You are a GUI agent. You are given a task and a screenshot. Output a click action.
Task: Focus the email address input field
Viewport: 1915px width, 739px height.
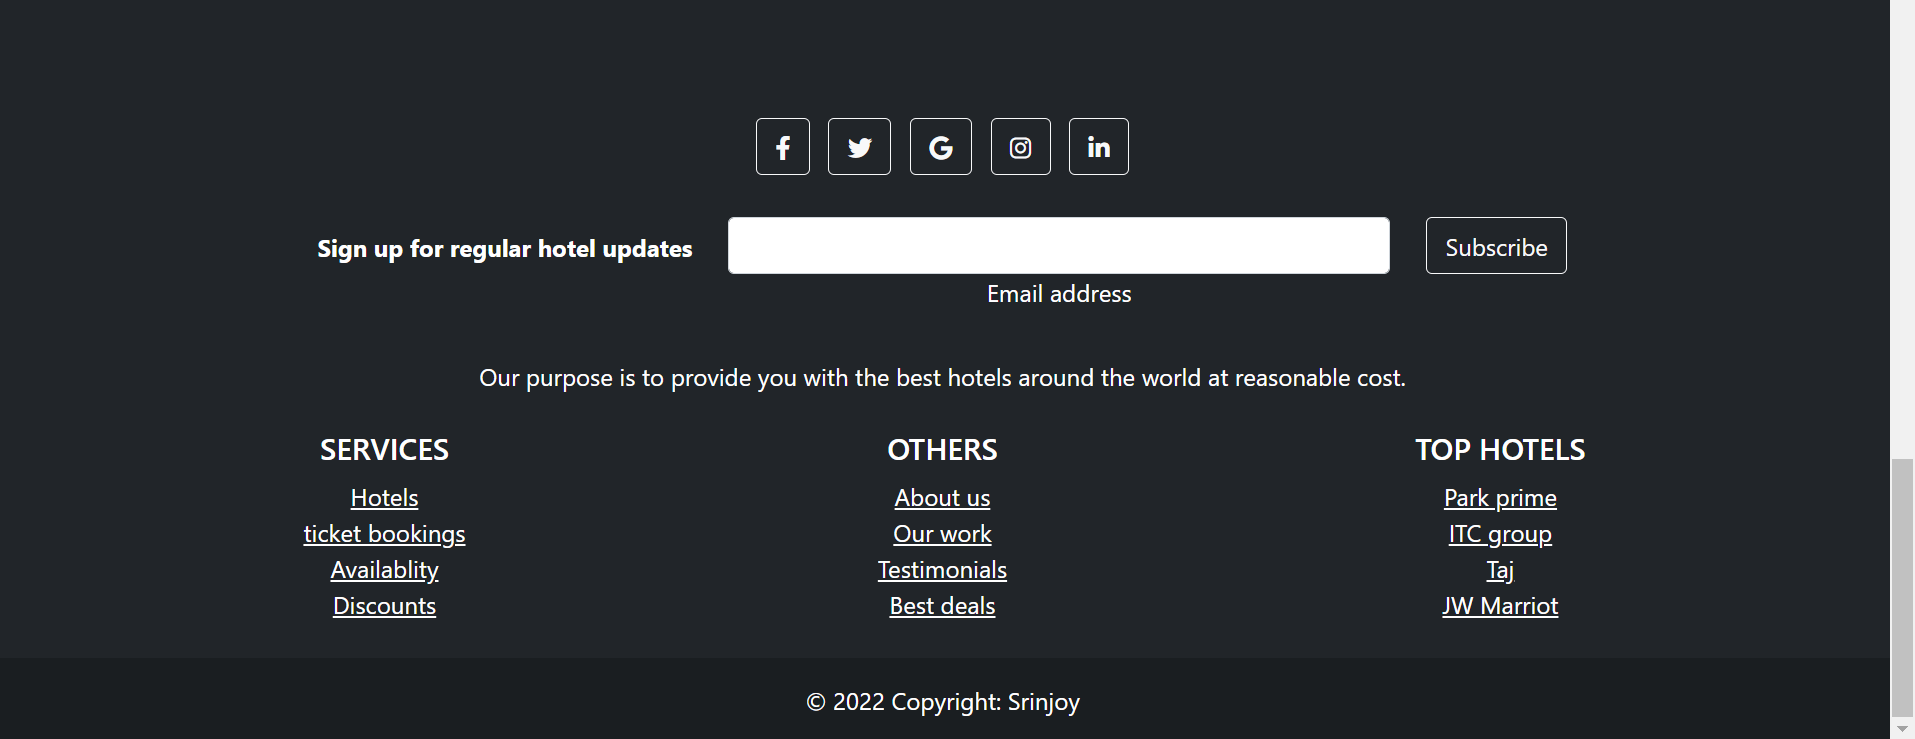(x=1059, y=245)
